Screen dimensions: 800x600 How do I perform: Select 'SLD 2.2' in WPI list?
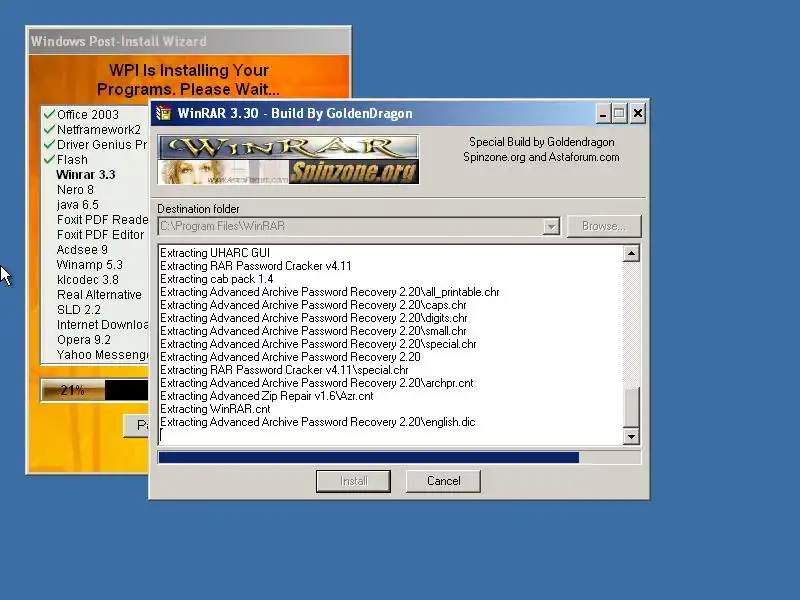point(79,310)
